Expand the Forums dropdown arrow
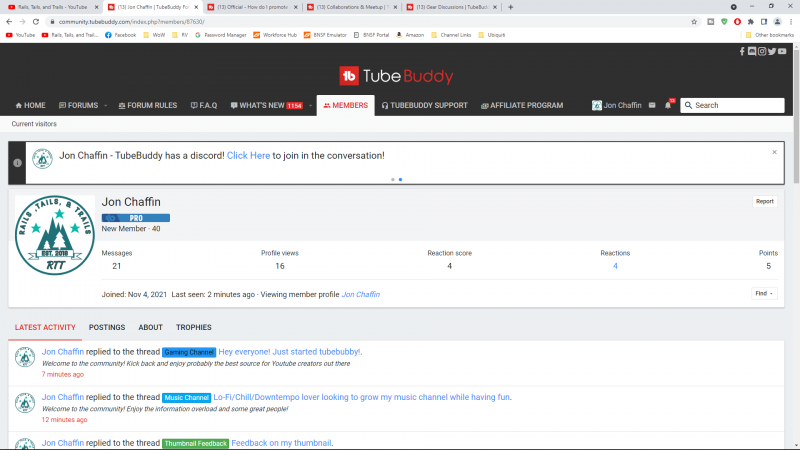800x450 pixels. [104, 105]
